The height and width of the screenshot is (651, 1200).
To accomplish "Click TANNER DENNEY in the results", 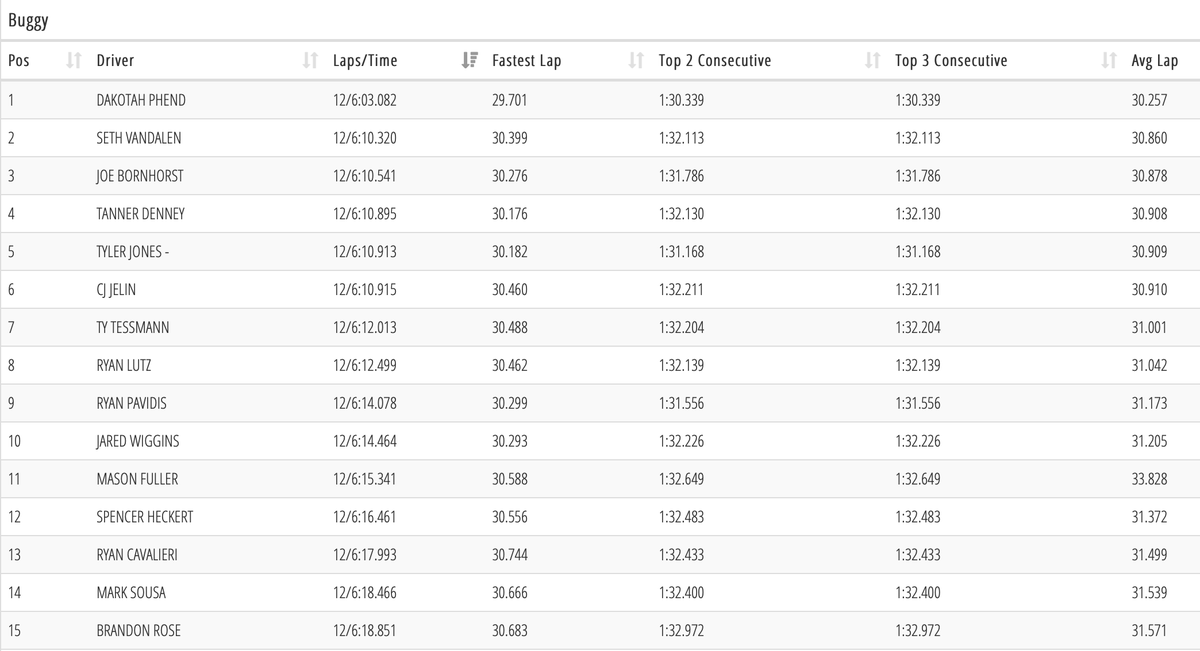I will (x=140, y=214).
